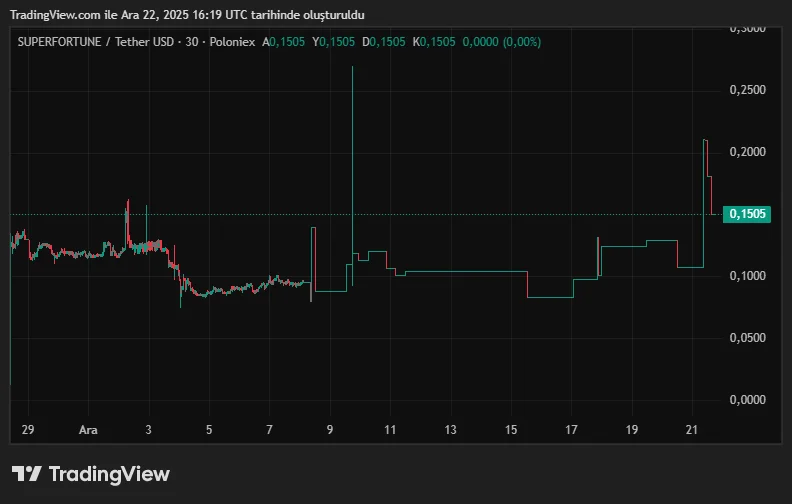Click the 0,0000 price axis label

747,400
